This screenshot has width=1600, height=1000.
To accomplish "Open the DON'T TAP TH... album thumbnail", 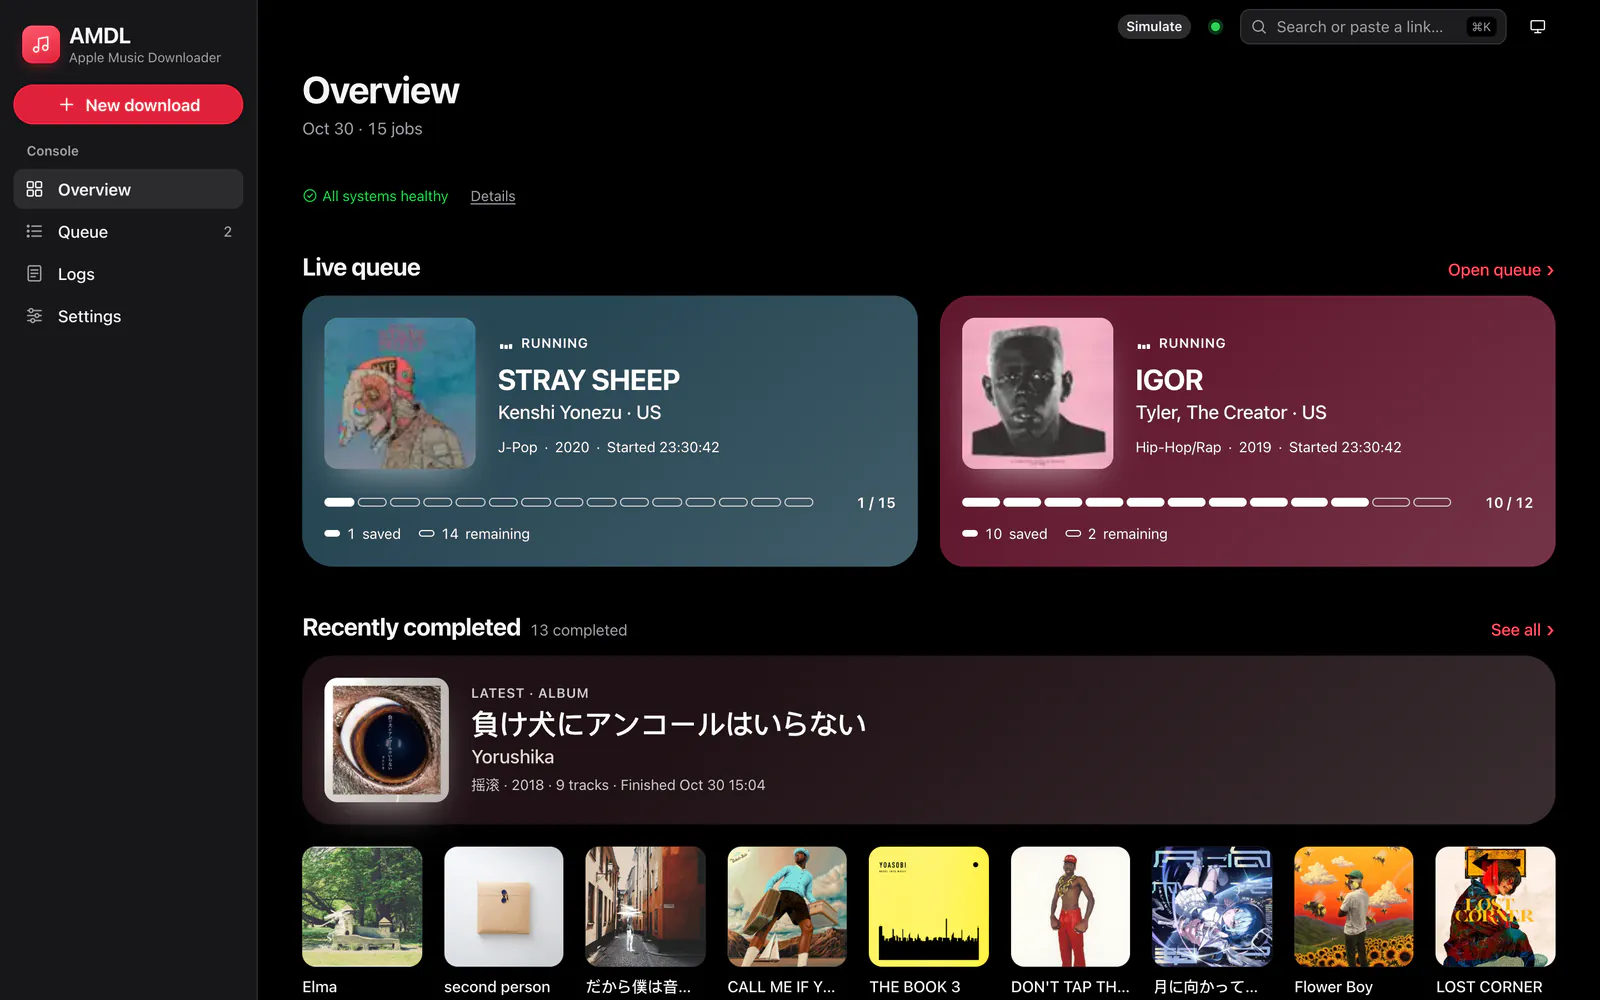I will point(1070,907).
